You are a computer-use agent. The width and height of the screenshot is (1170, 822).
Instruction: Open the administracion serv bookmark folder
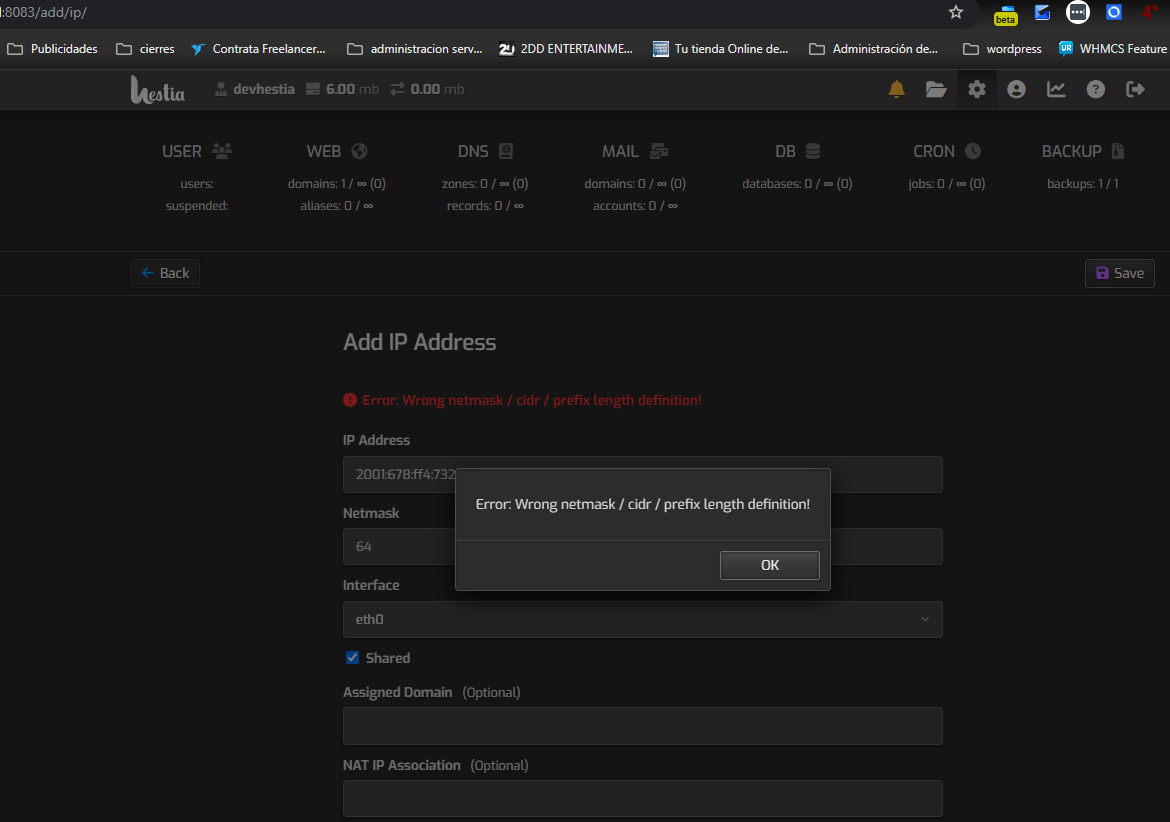pyautogui.click(x=415, y=49)
